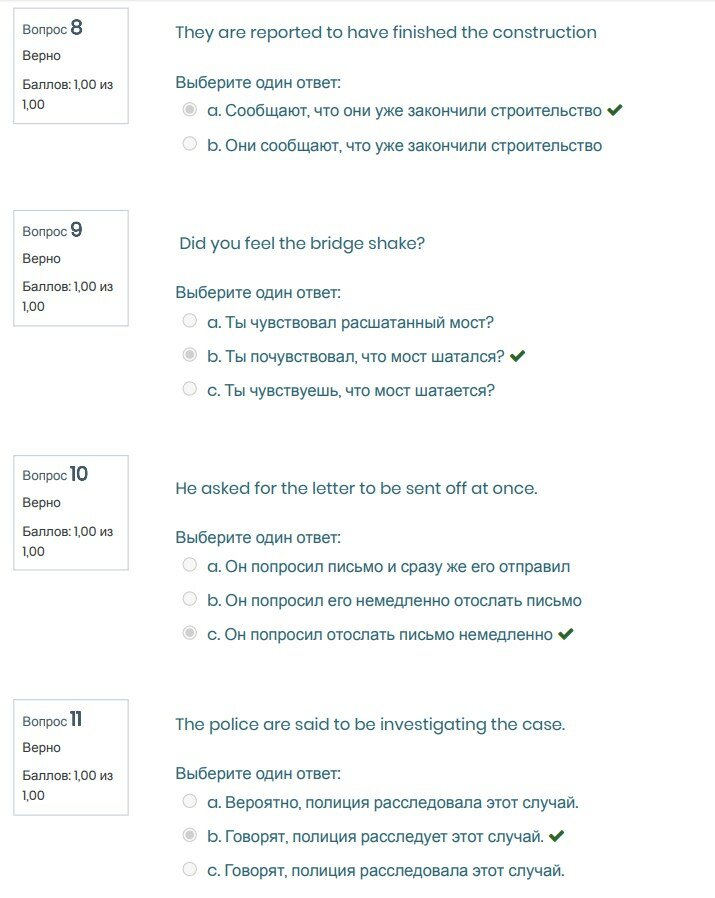Click the "Вопрос 10" question info box
The height and width of the screenshot is (898, 715).
click(70, 512)
